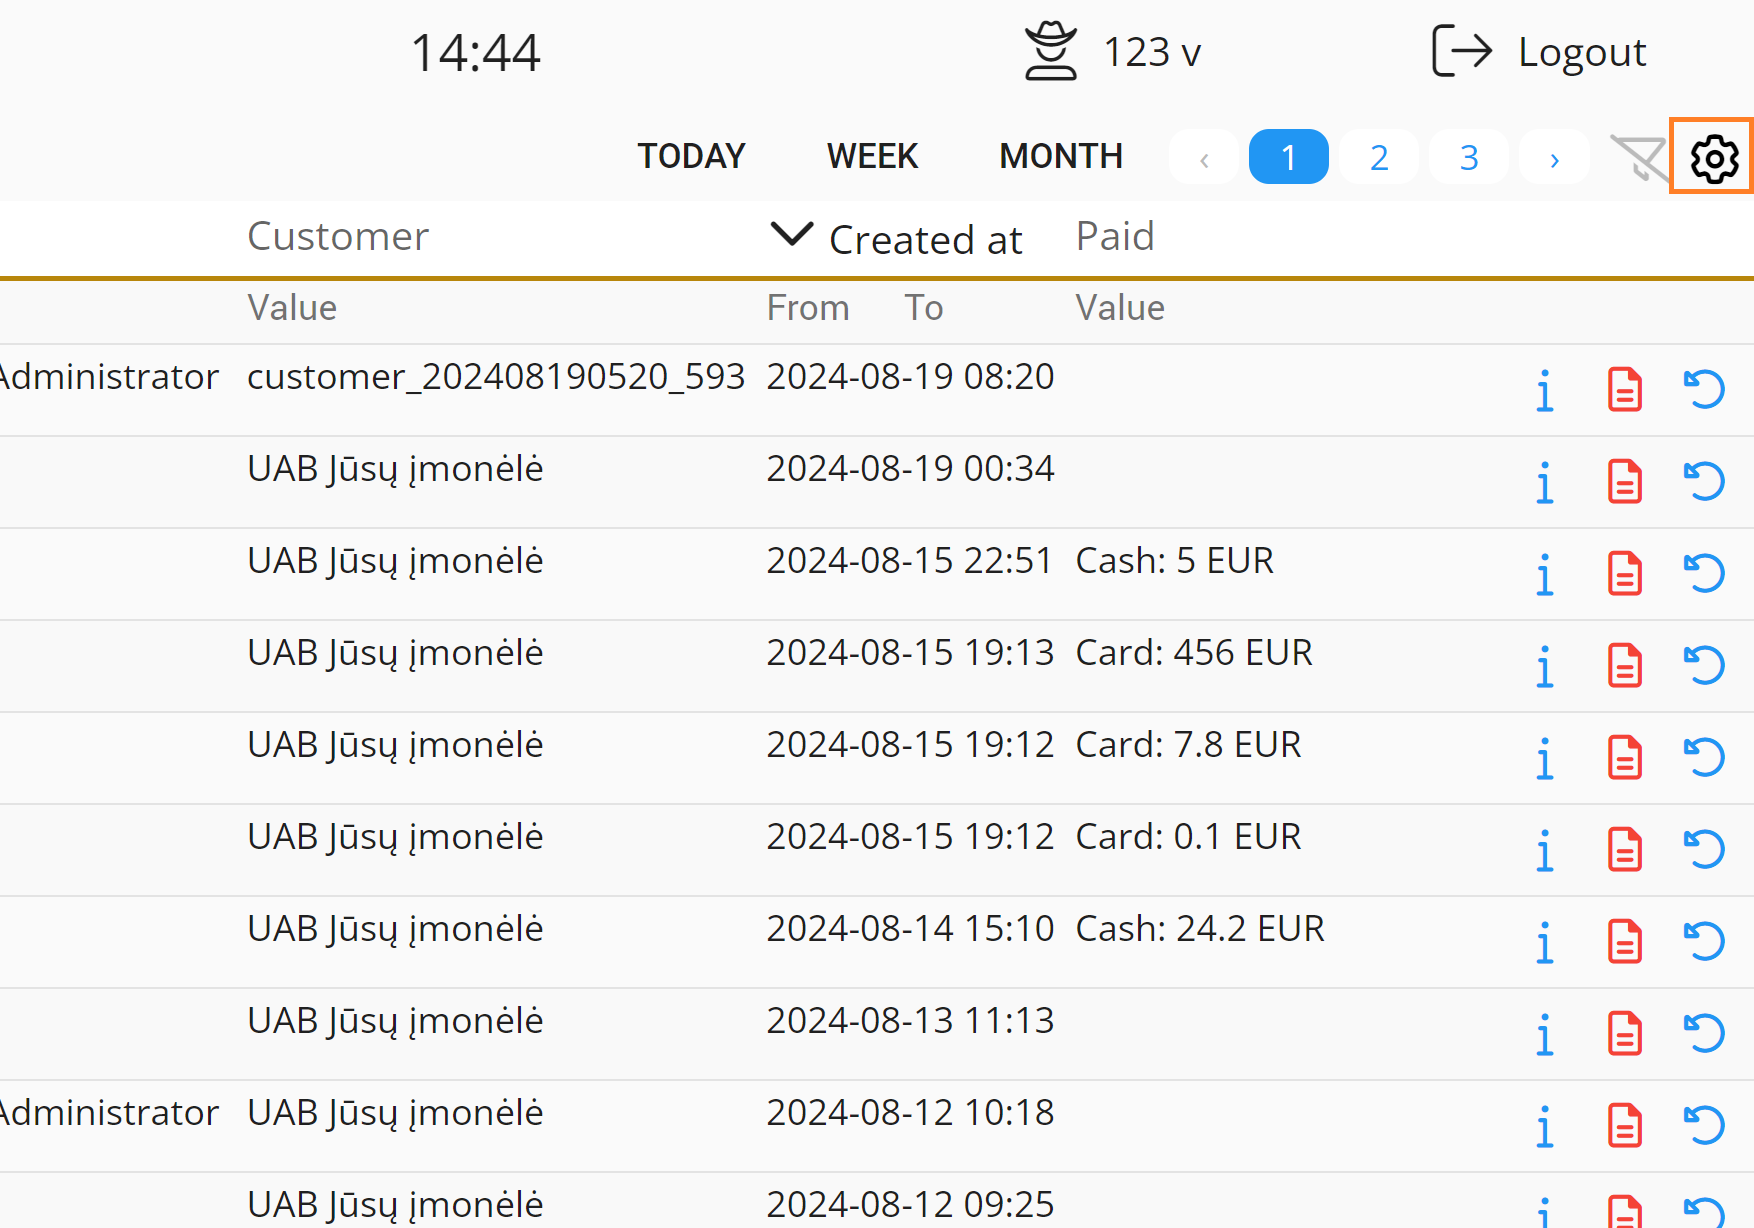Select the WEEK filter tab
The height and width of the screenshot is (1228, 1754).
point(872,156)
